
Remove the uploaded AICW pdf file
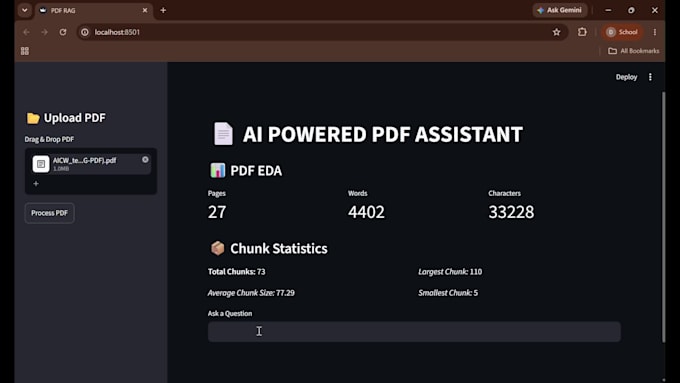click(x=145, y=160)
